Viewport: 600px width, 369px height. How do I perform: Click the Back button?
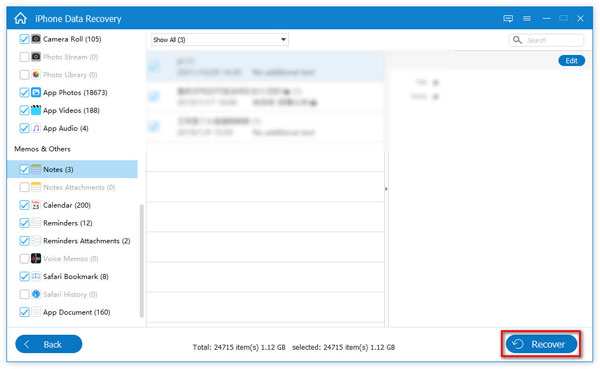[x=49, y=344]
